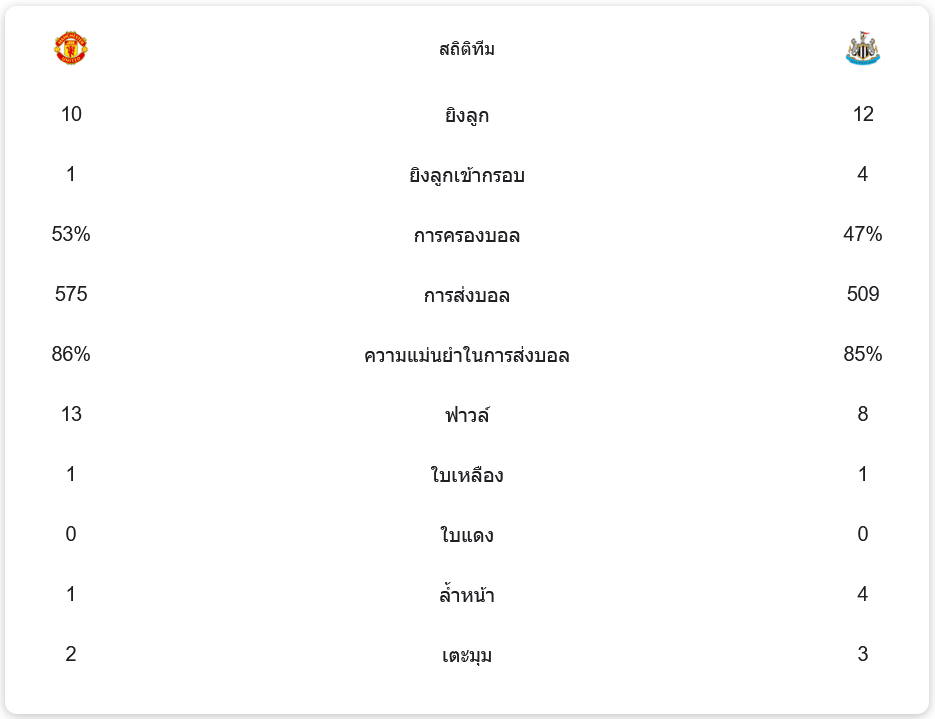Select the การครองบอล possession label
Screen dimensions: 935x719
point(467,236)
